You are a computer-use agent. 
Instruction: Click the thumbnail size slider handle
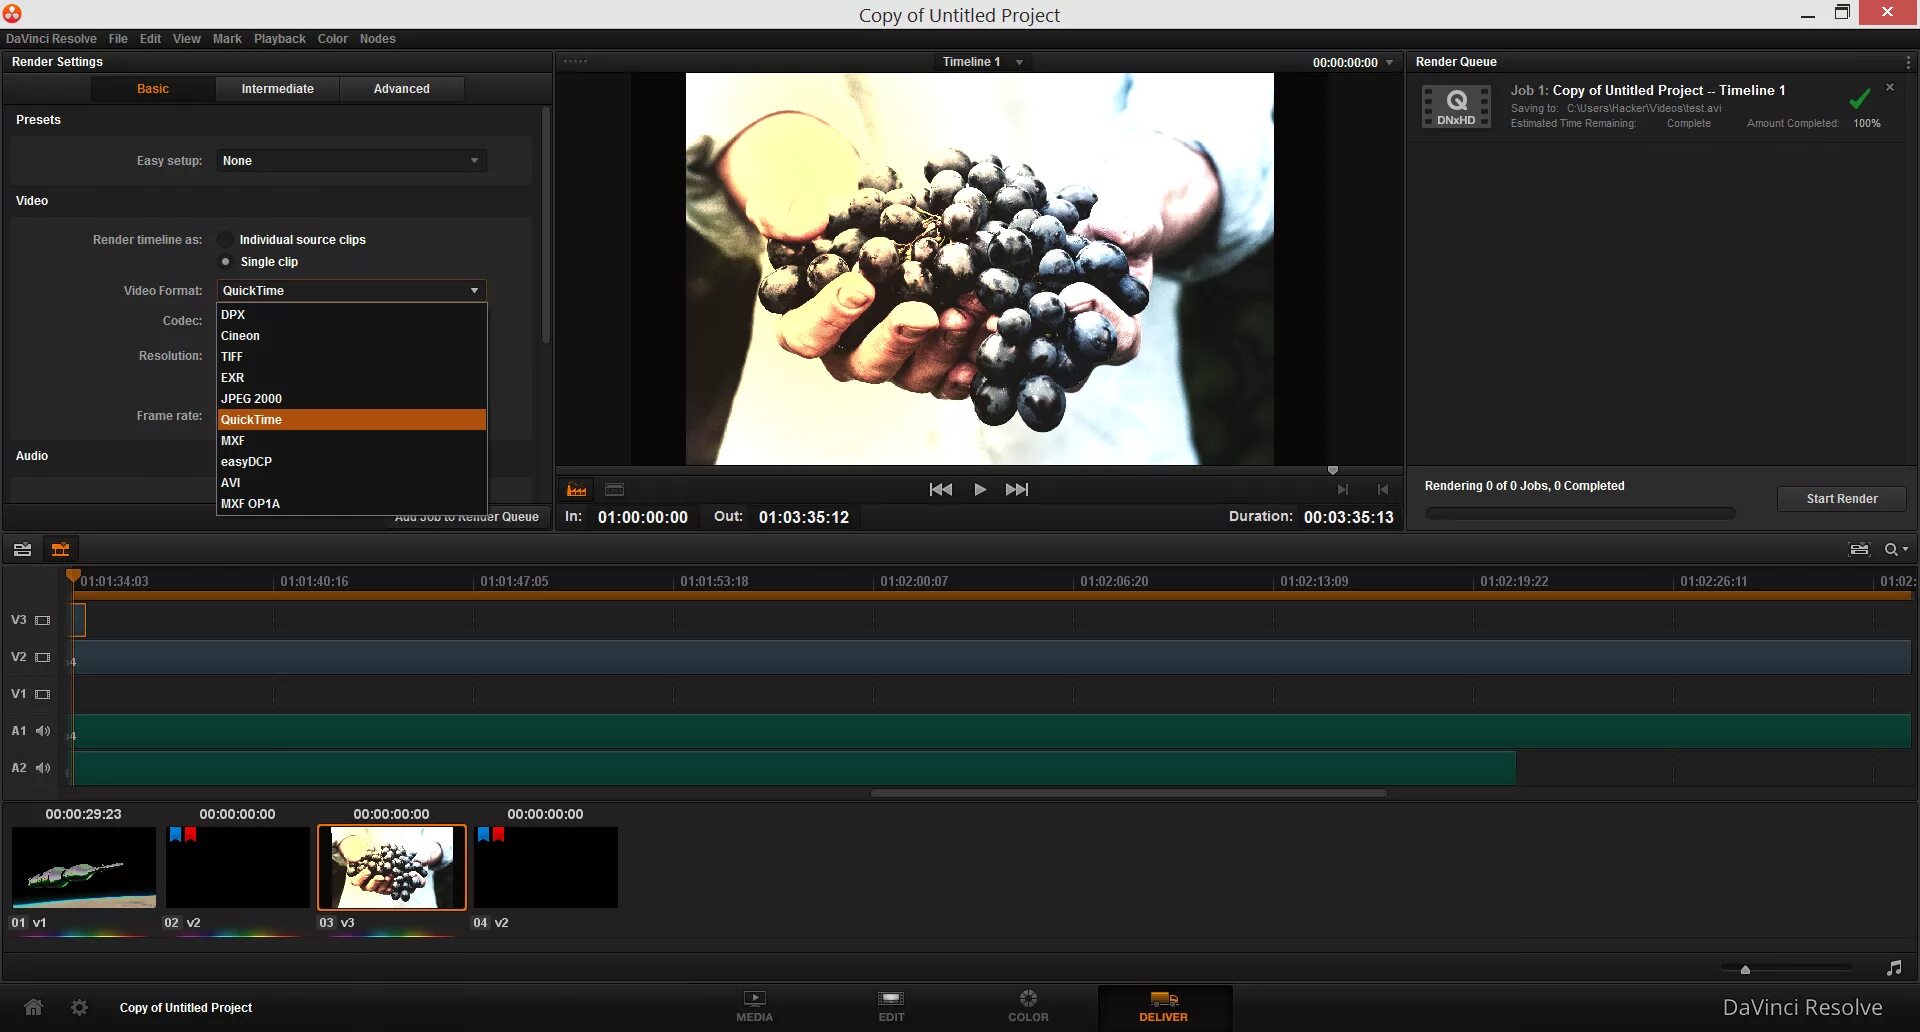(1745, 969)
